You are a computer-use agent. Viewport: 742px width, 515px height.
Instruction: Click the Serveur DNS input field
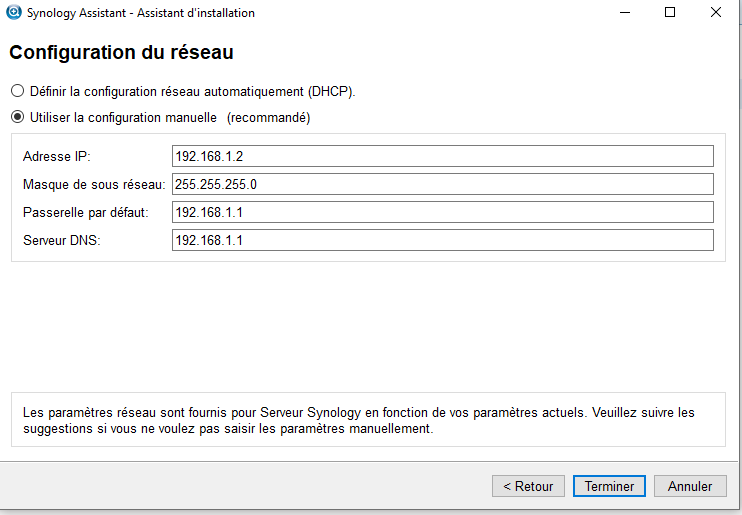point(442,240)
